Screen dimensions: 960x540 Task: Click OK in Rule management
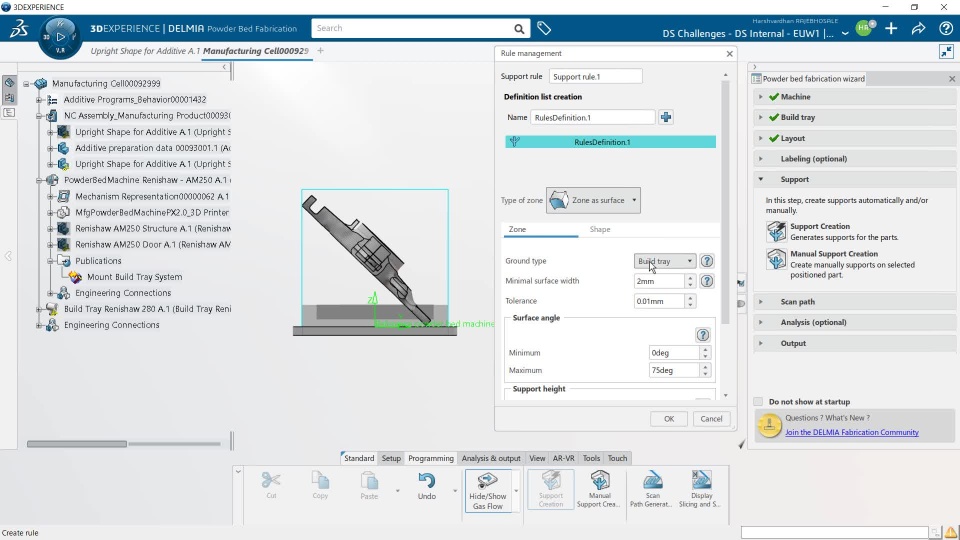coord(669,419)
